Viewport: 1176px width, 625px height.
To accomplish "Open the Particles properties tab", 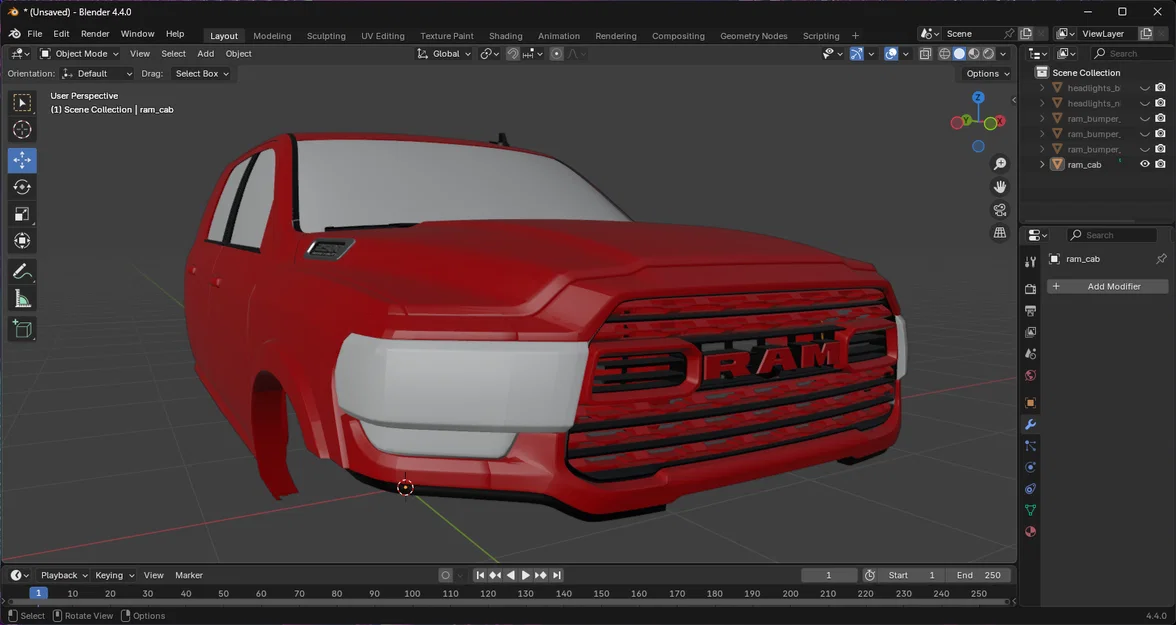I will tap(1030, 446).
